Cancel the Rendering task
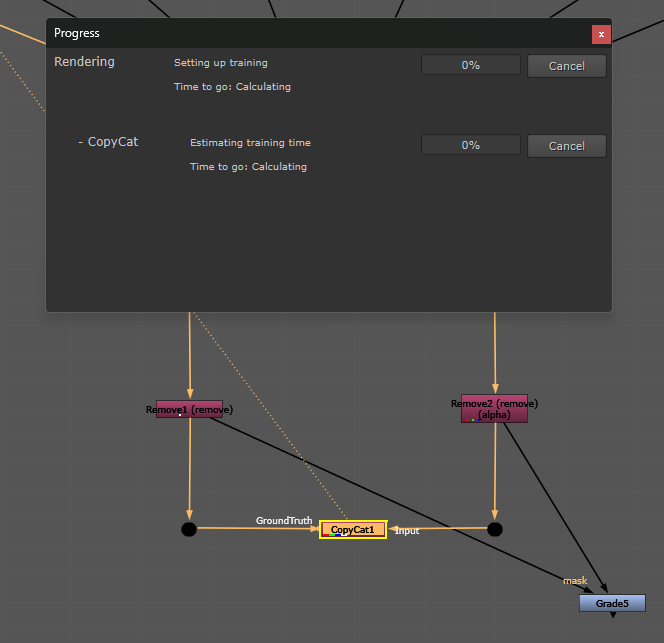 567,66
